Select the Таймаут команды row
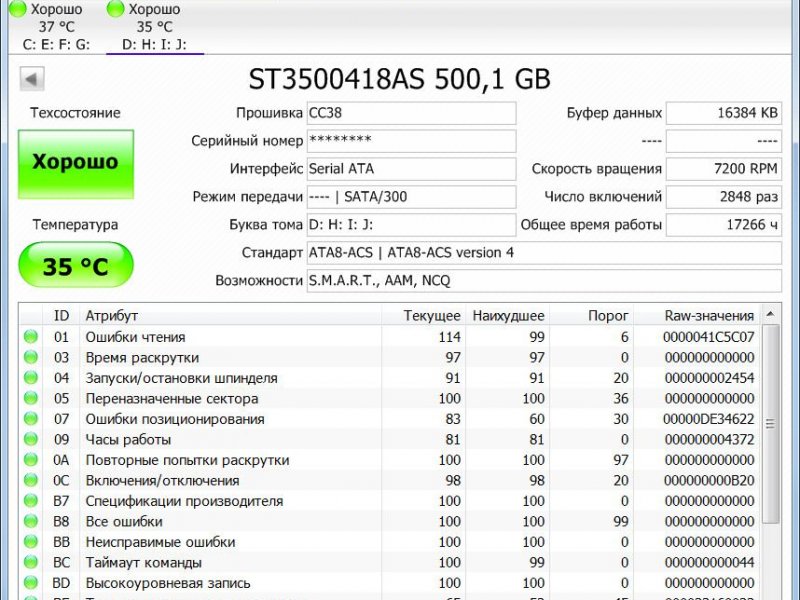The height and width of the screenshot is (600, 800). (390, 562)
